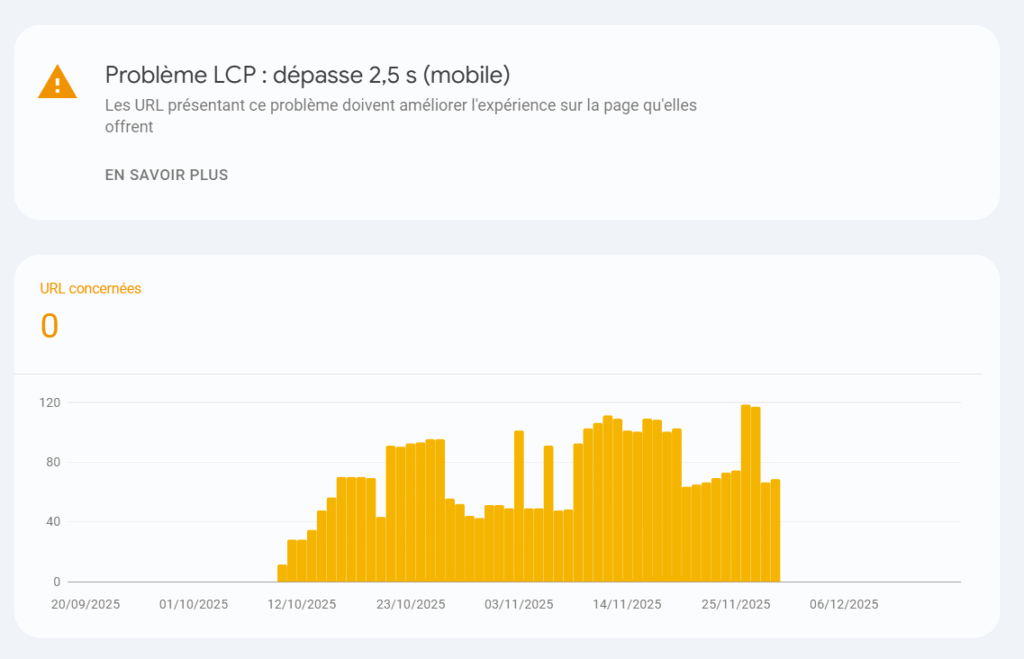Click the date label 03/11/2025

tap(517, 604)
